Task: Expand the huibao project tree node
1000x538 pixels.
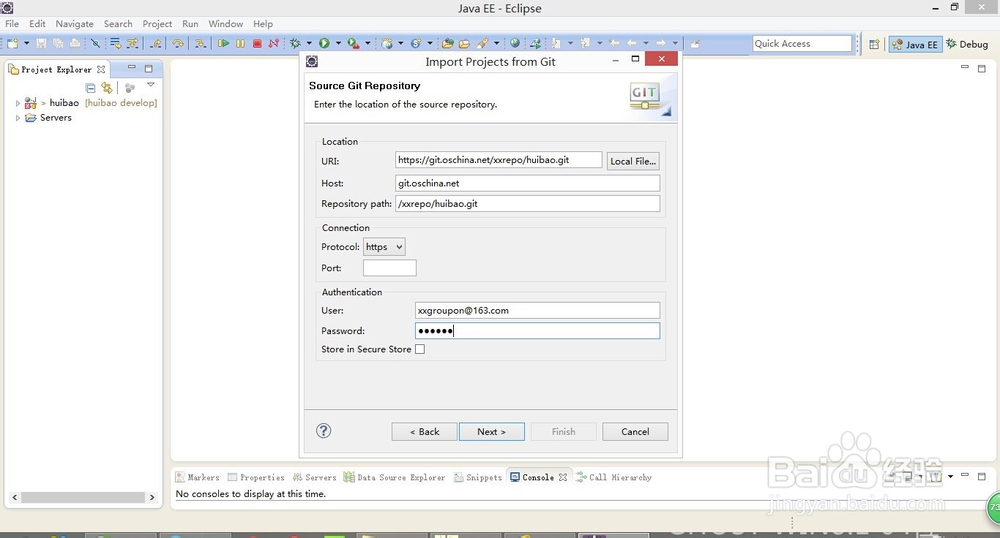Action: point(18,103)
